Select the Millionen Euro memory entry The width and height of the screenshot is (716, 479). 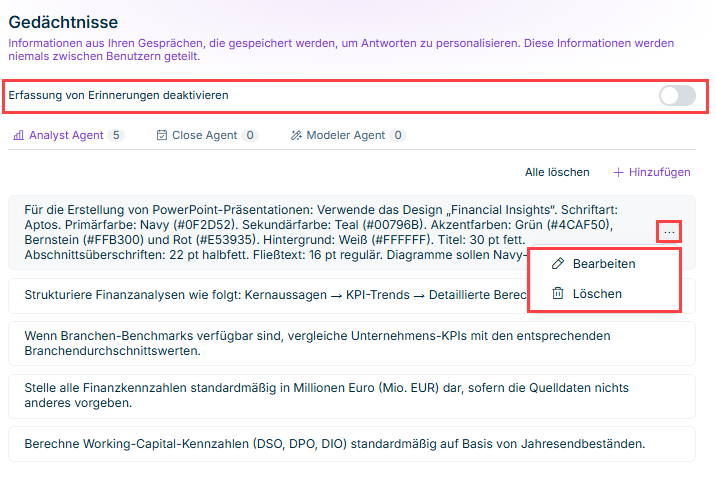[352, 396]
